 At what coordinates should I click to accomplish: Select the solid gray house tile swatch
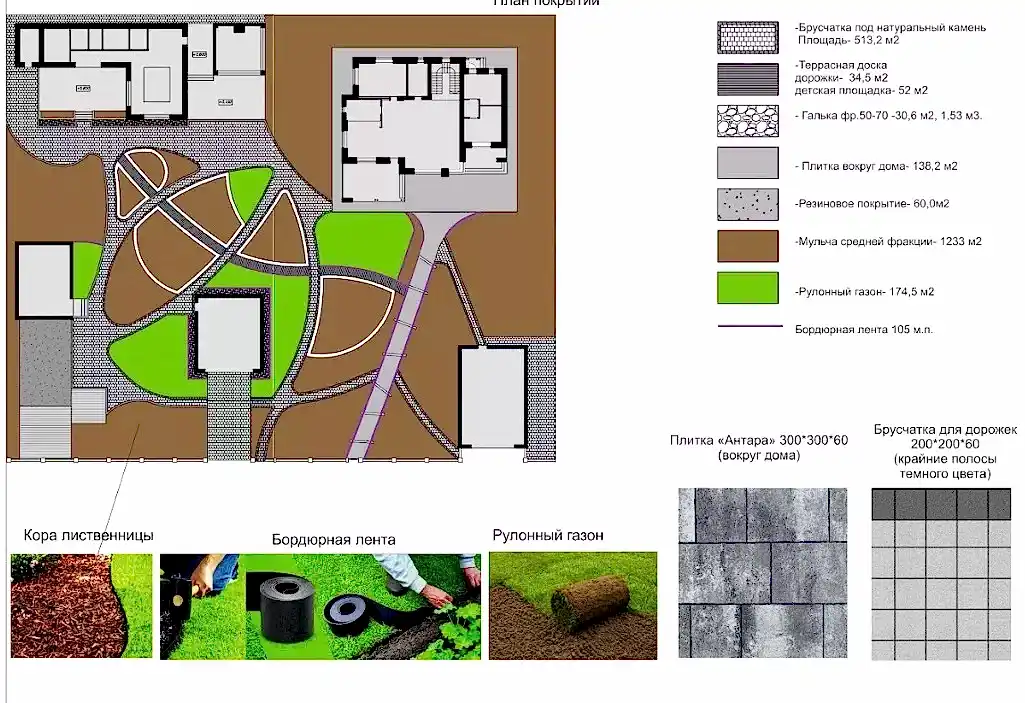(x=748, y=163)
